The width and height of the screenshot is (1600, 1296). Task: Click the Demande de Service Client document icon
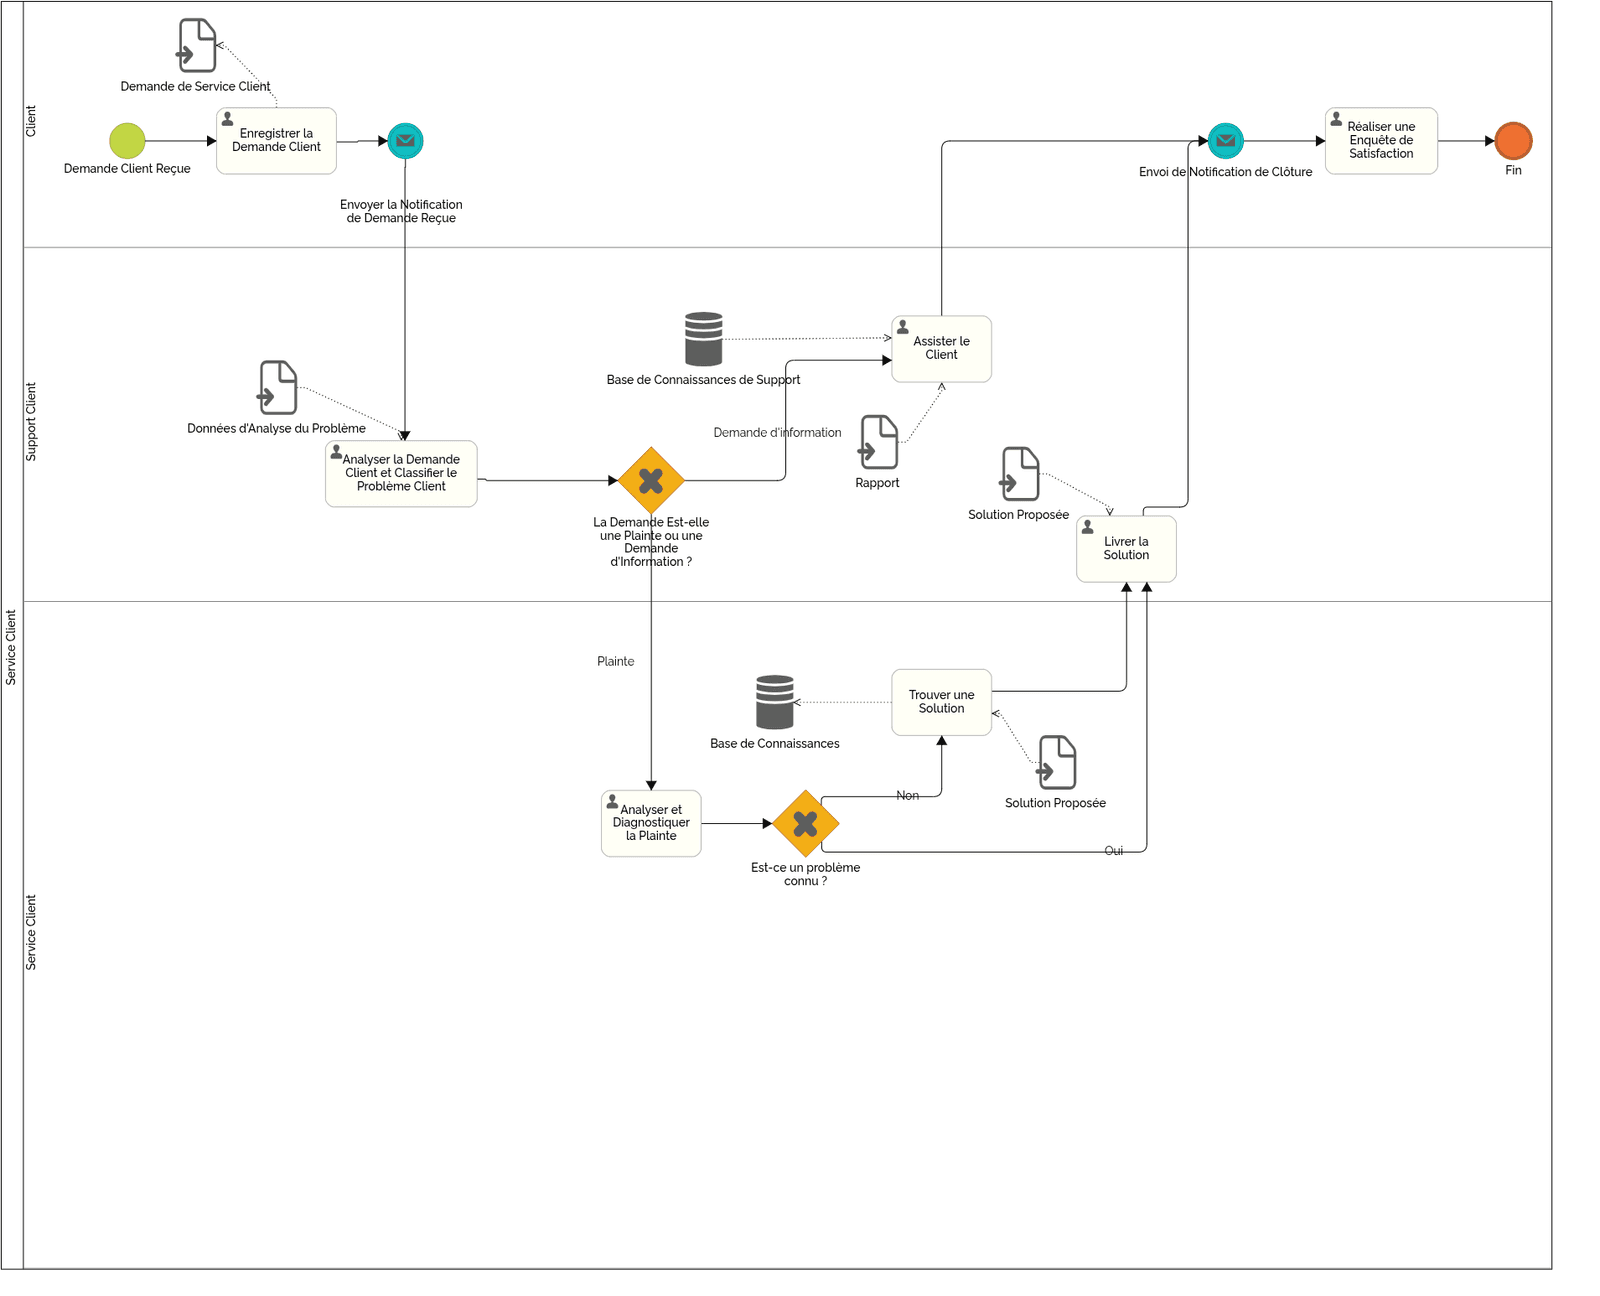pos(198,43)
